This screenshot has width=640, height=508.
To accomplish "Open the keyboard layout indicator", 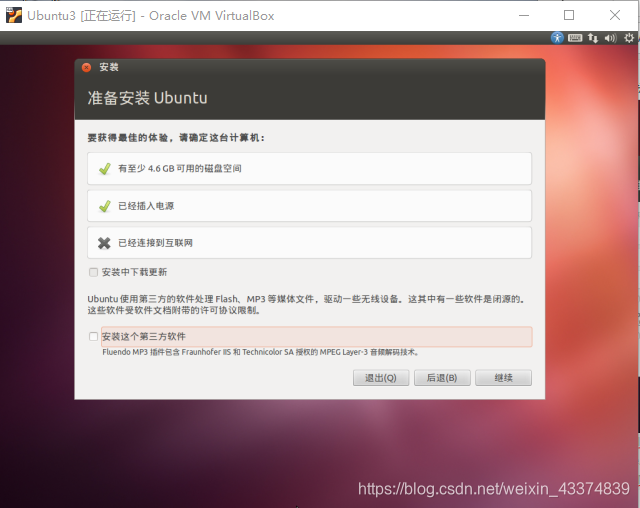I will pos(575,38).
